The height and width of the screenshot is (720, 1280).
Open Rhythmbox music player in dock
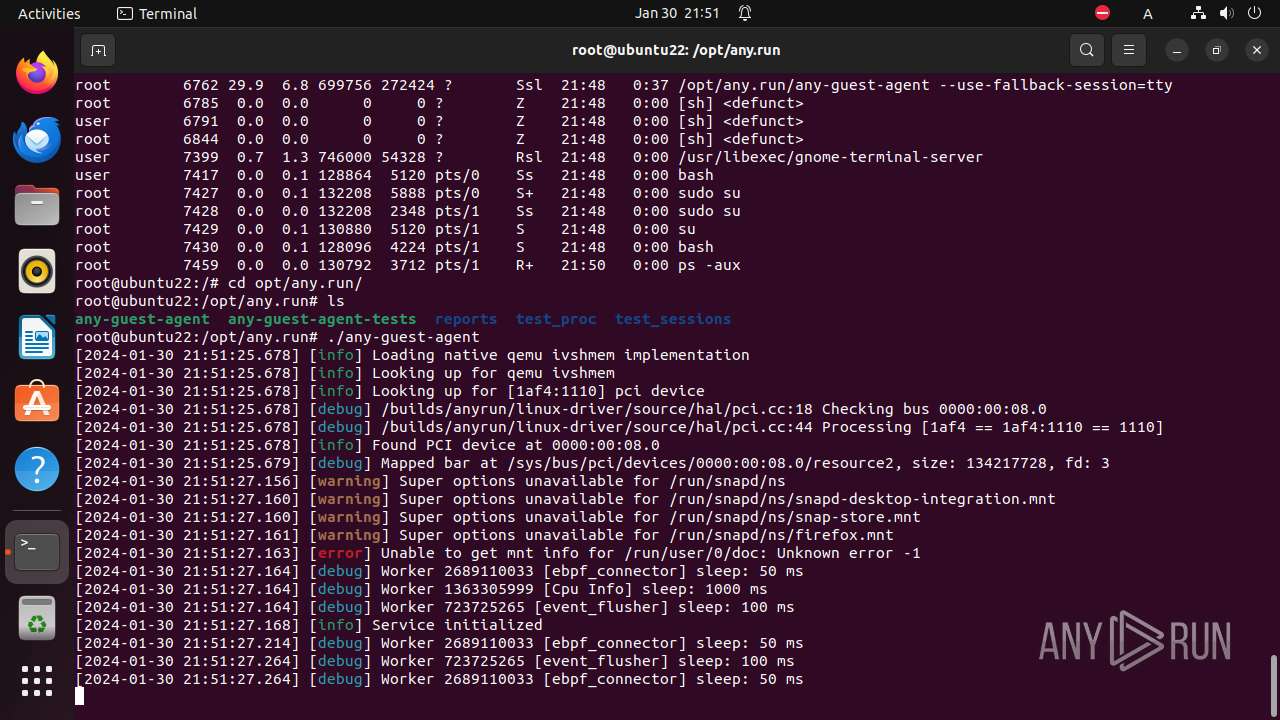[x=37, y=271]
